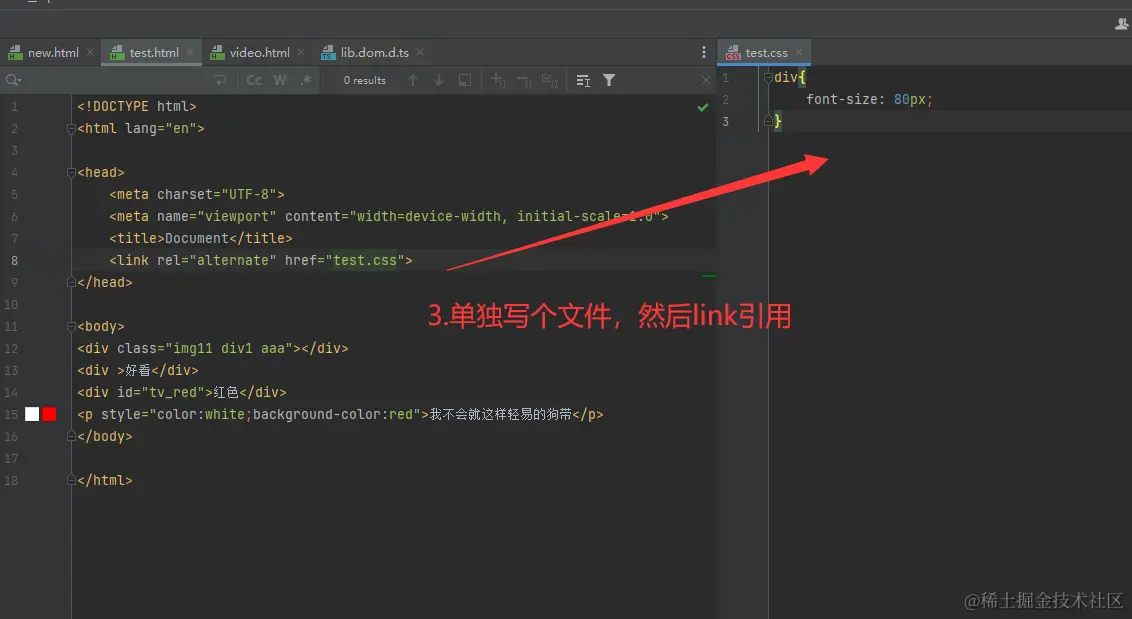Click the p style paragraph code line
Image resolution: width=1132 pixels, height=619 pixels.
pyautogui.click(x=340, y=415)
